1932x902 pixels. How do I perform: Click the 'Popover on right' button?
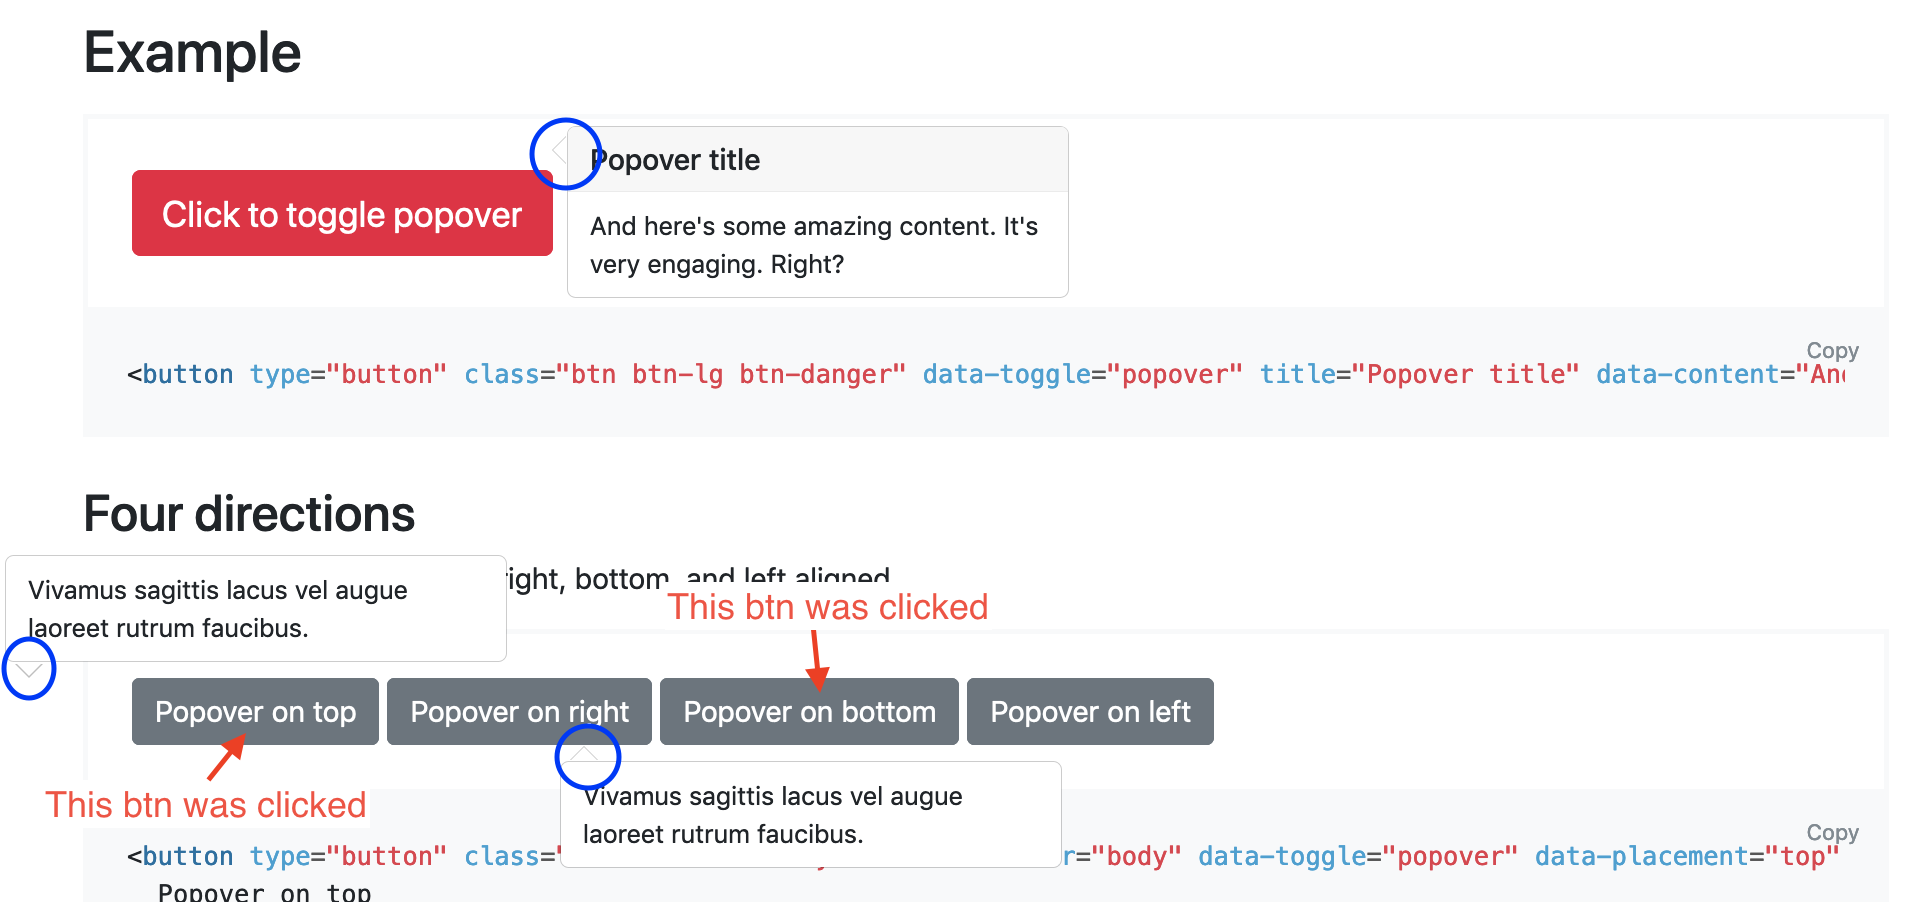point(519,711)
